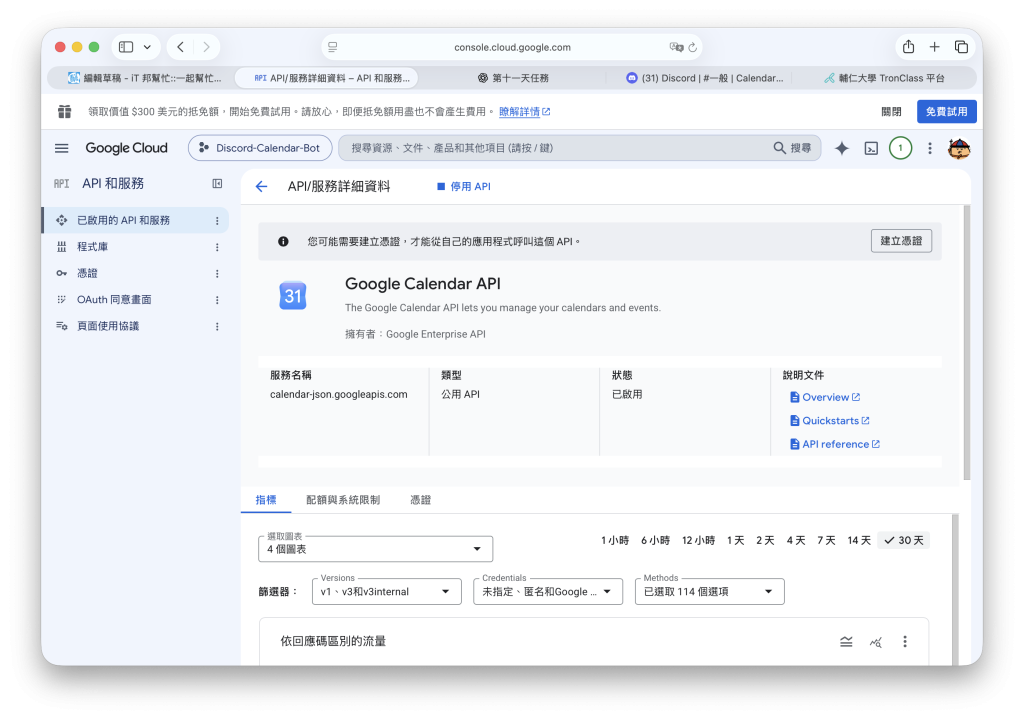Collapse the API 和服務 side panel icon

[x=217, y=184]
